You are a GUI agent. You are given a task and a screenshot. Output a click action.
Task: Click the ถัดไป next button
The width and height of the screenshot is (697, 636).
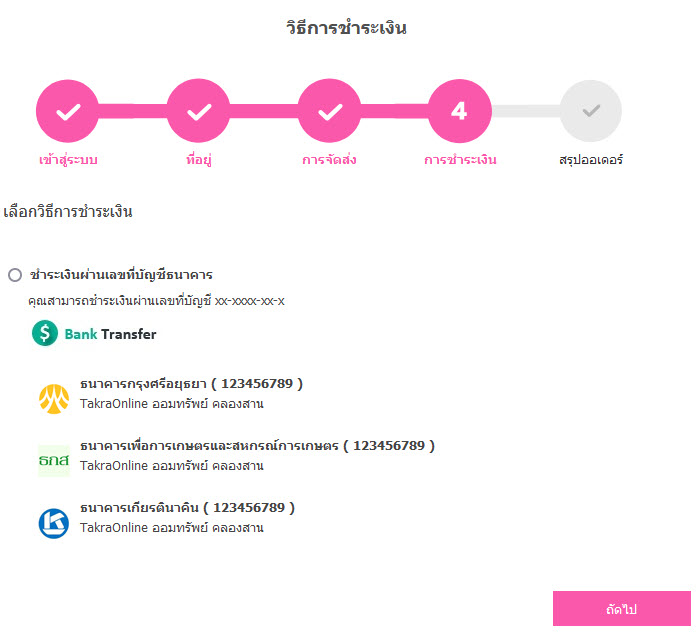(621, 608)
